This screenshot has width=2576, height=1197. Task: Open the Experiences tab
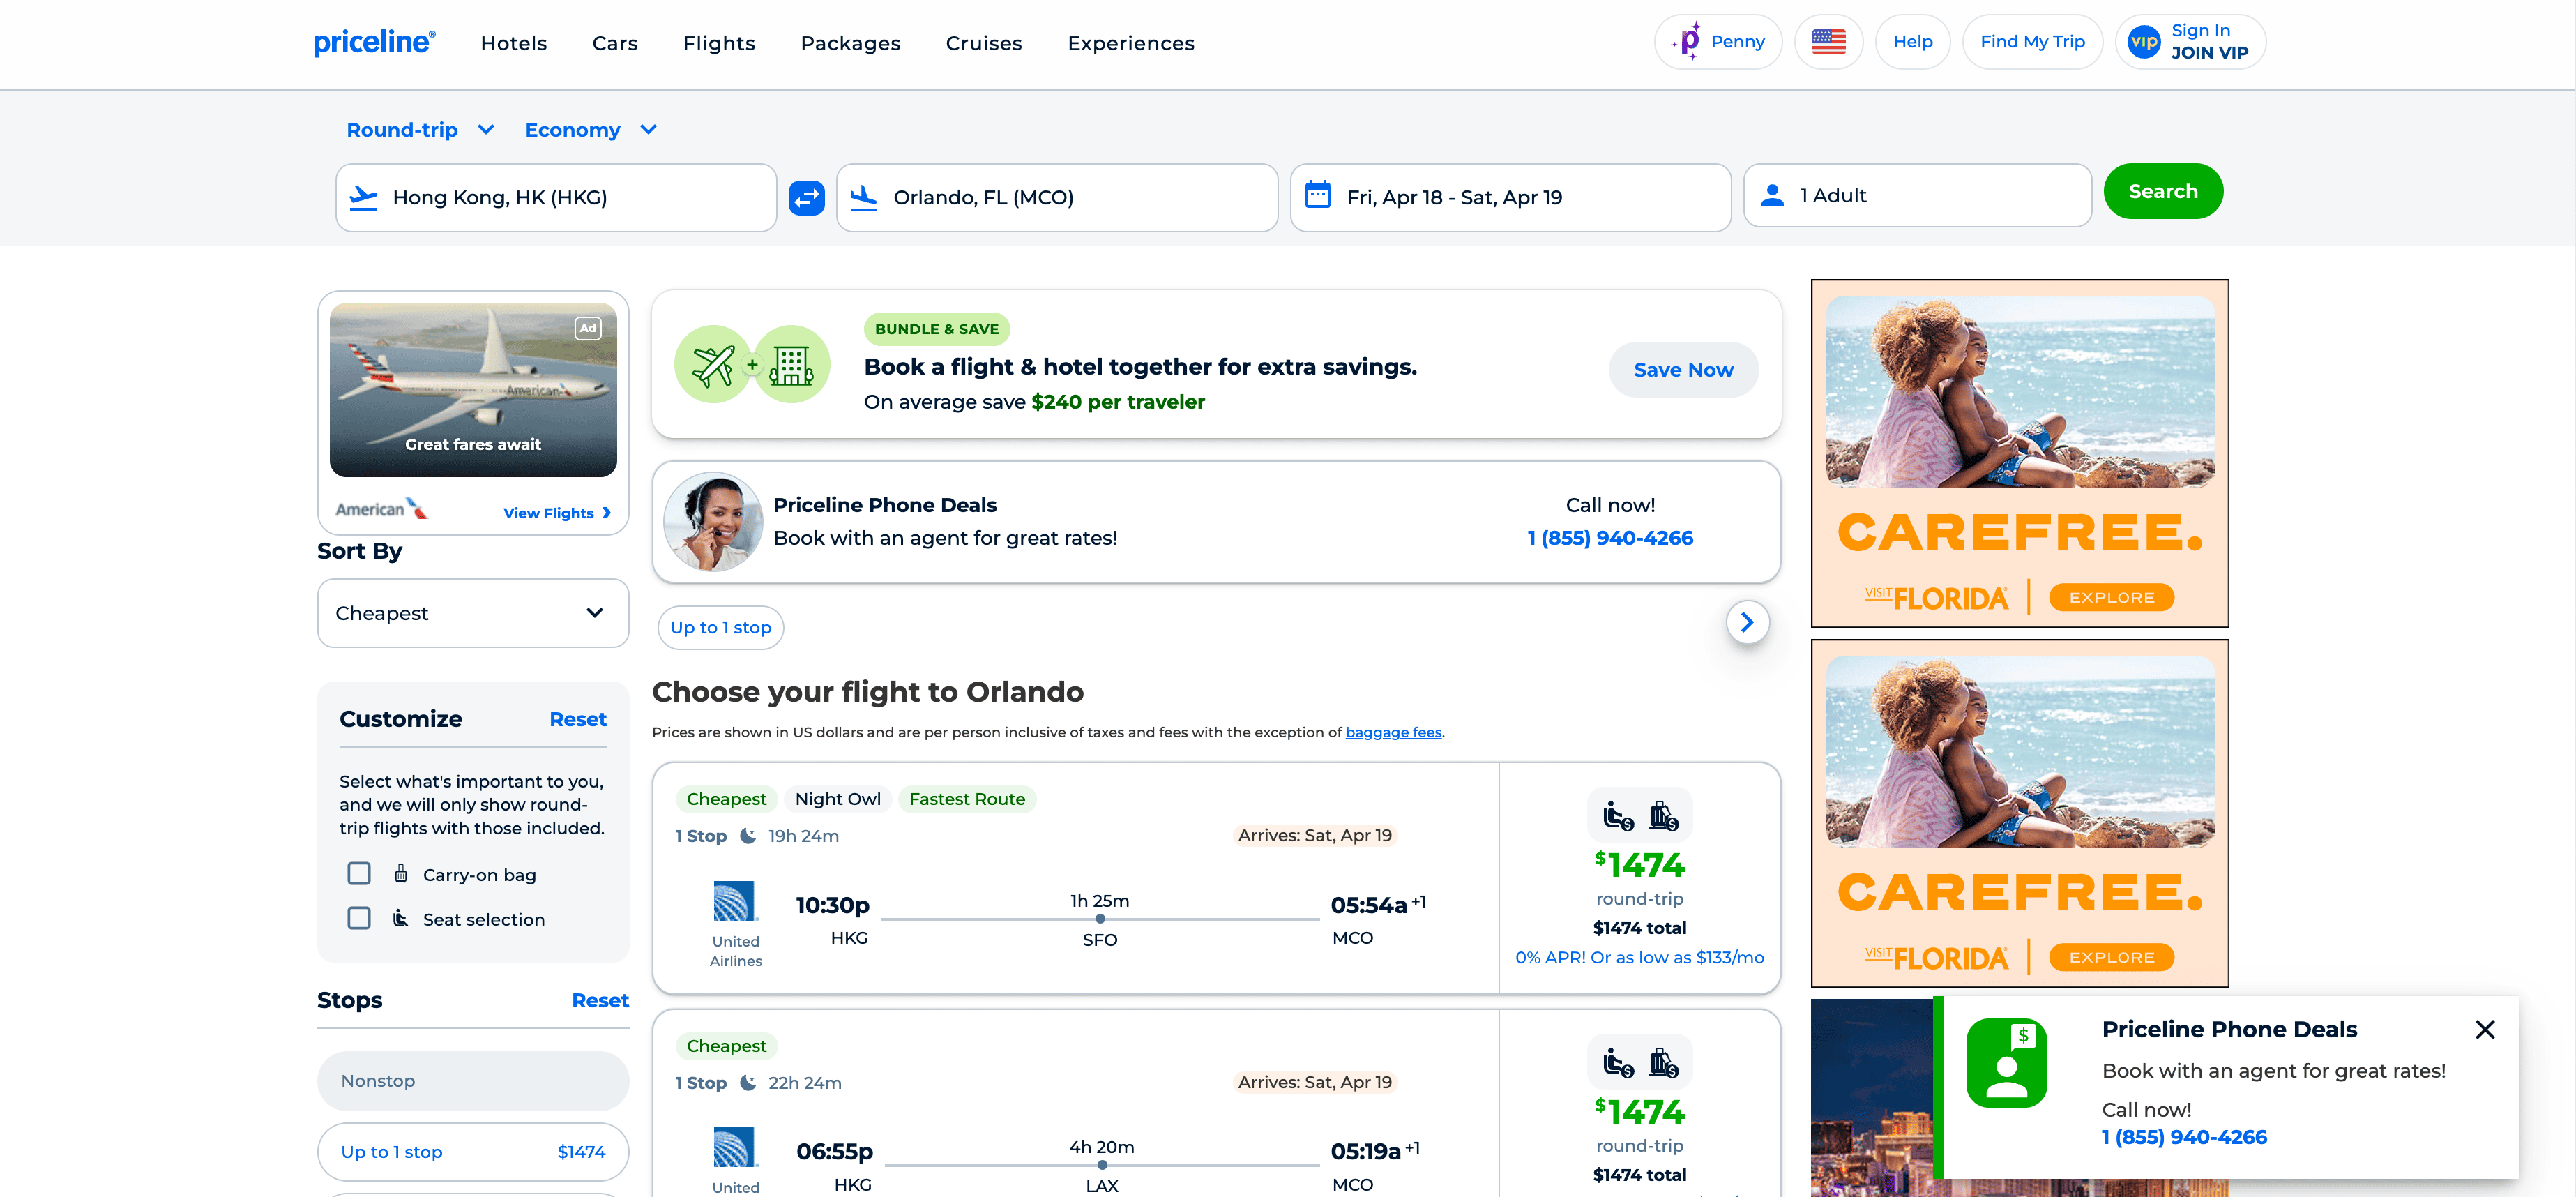point(1131,43)
